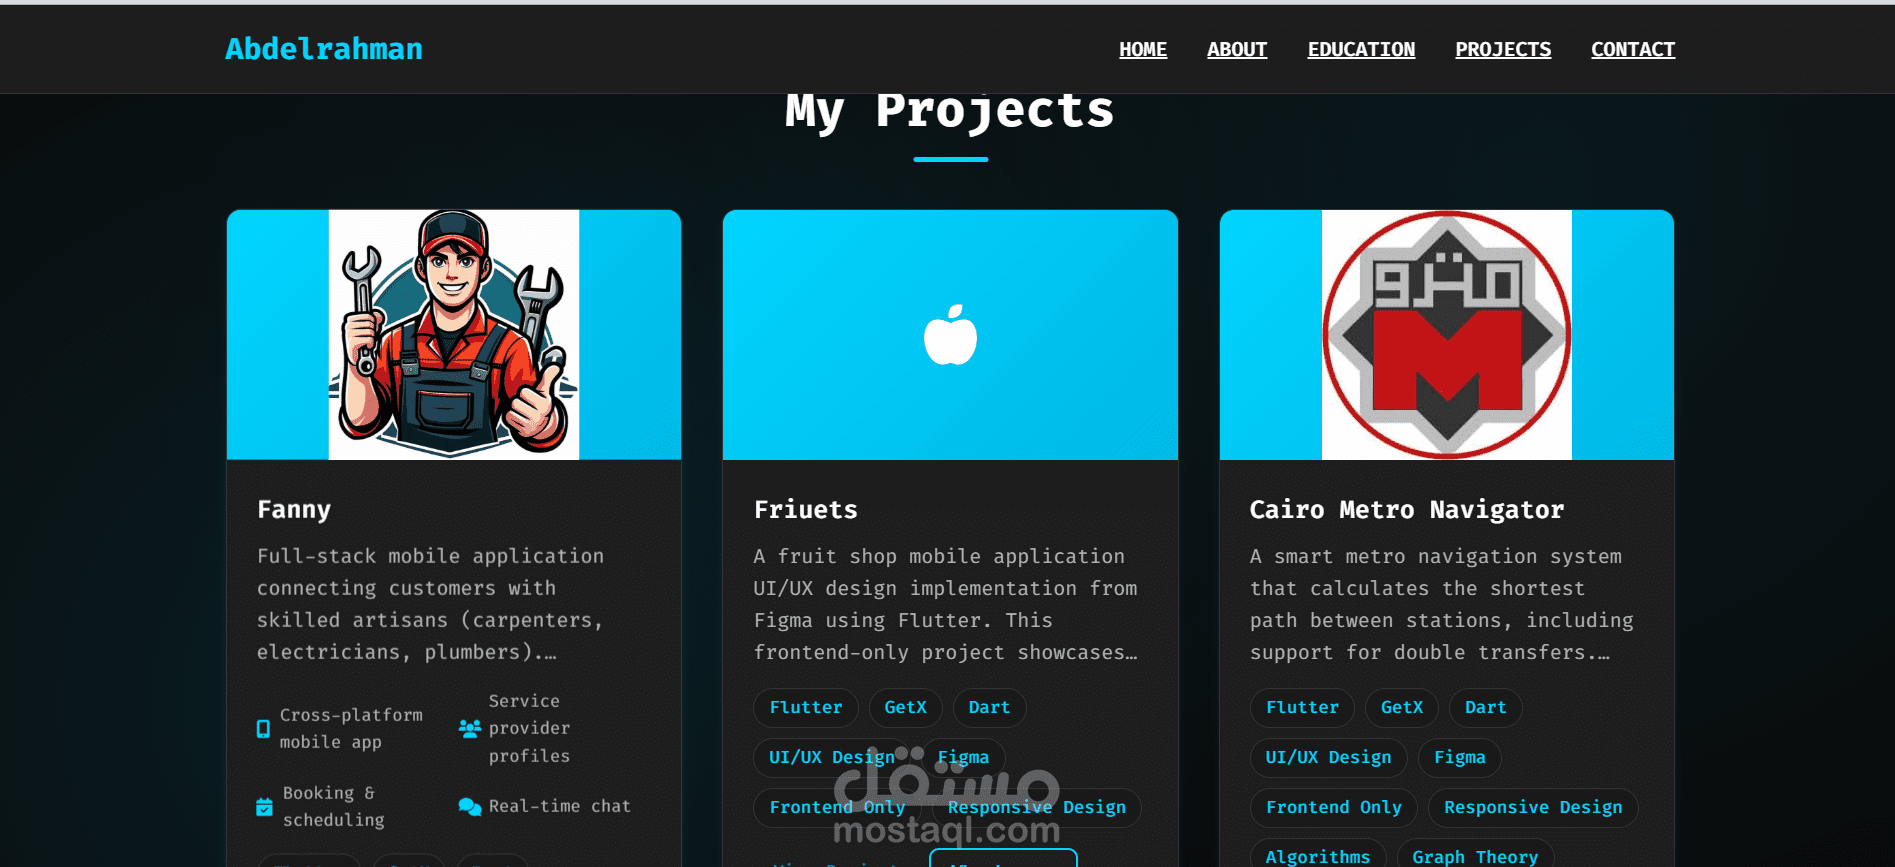This screenshot has height=867, width=1895.
Task: Click the Frontend Only tag on the Cairo Metro card
Action: click(1334, 808)
